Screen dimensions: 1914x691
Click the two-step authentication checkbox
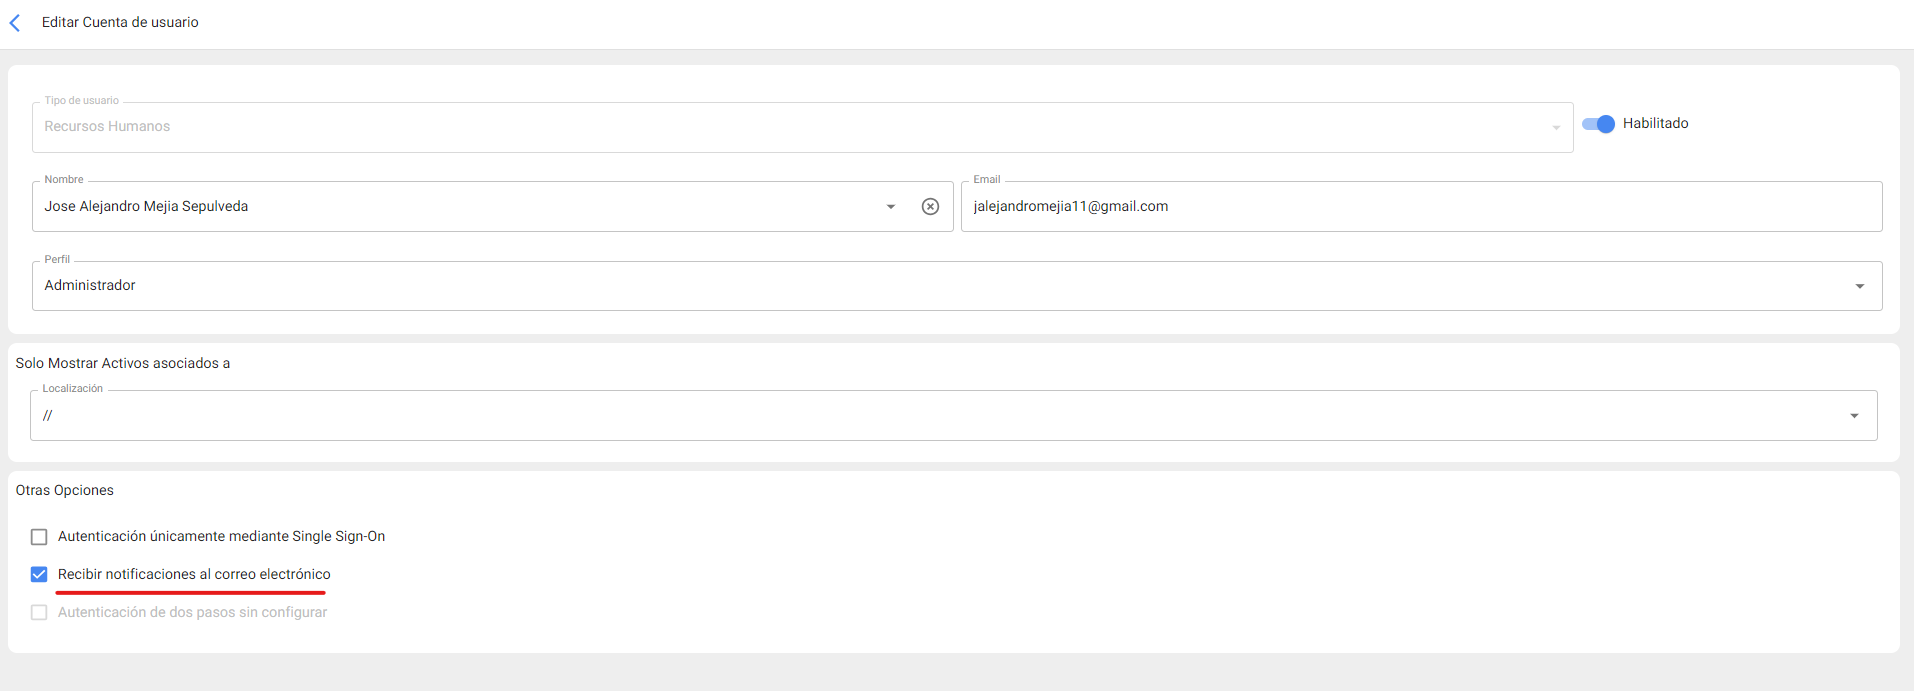coord(39,613)
